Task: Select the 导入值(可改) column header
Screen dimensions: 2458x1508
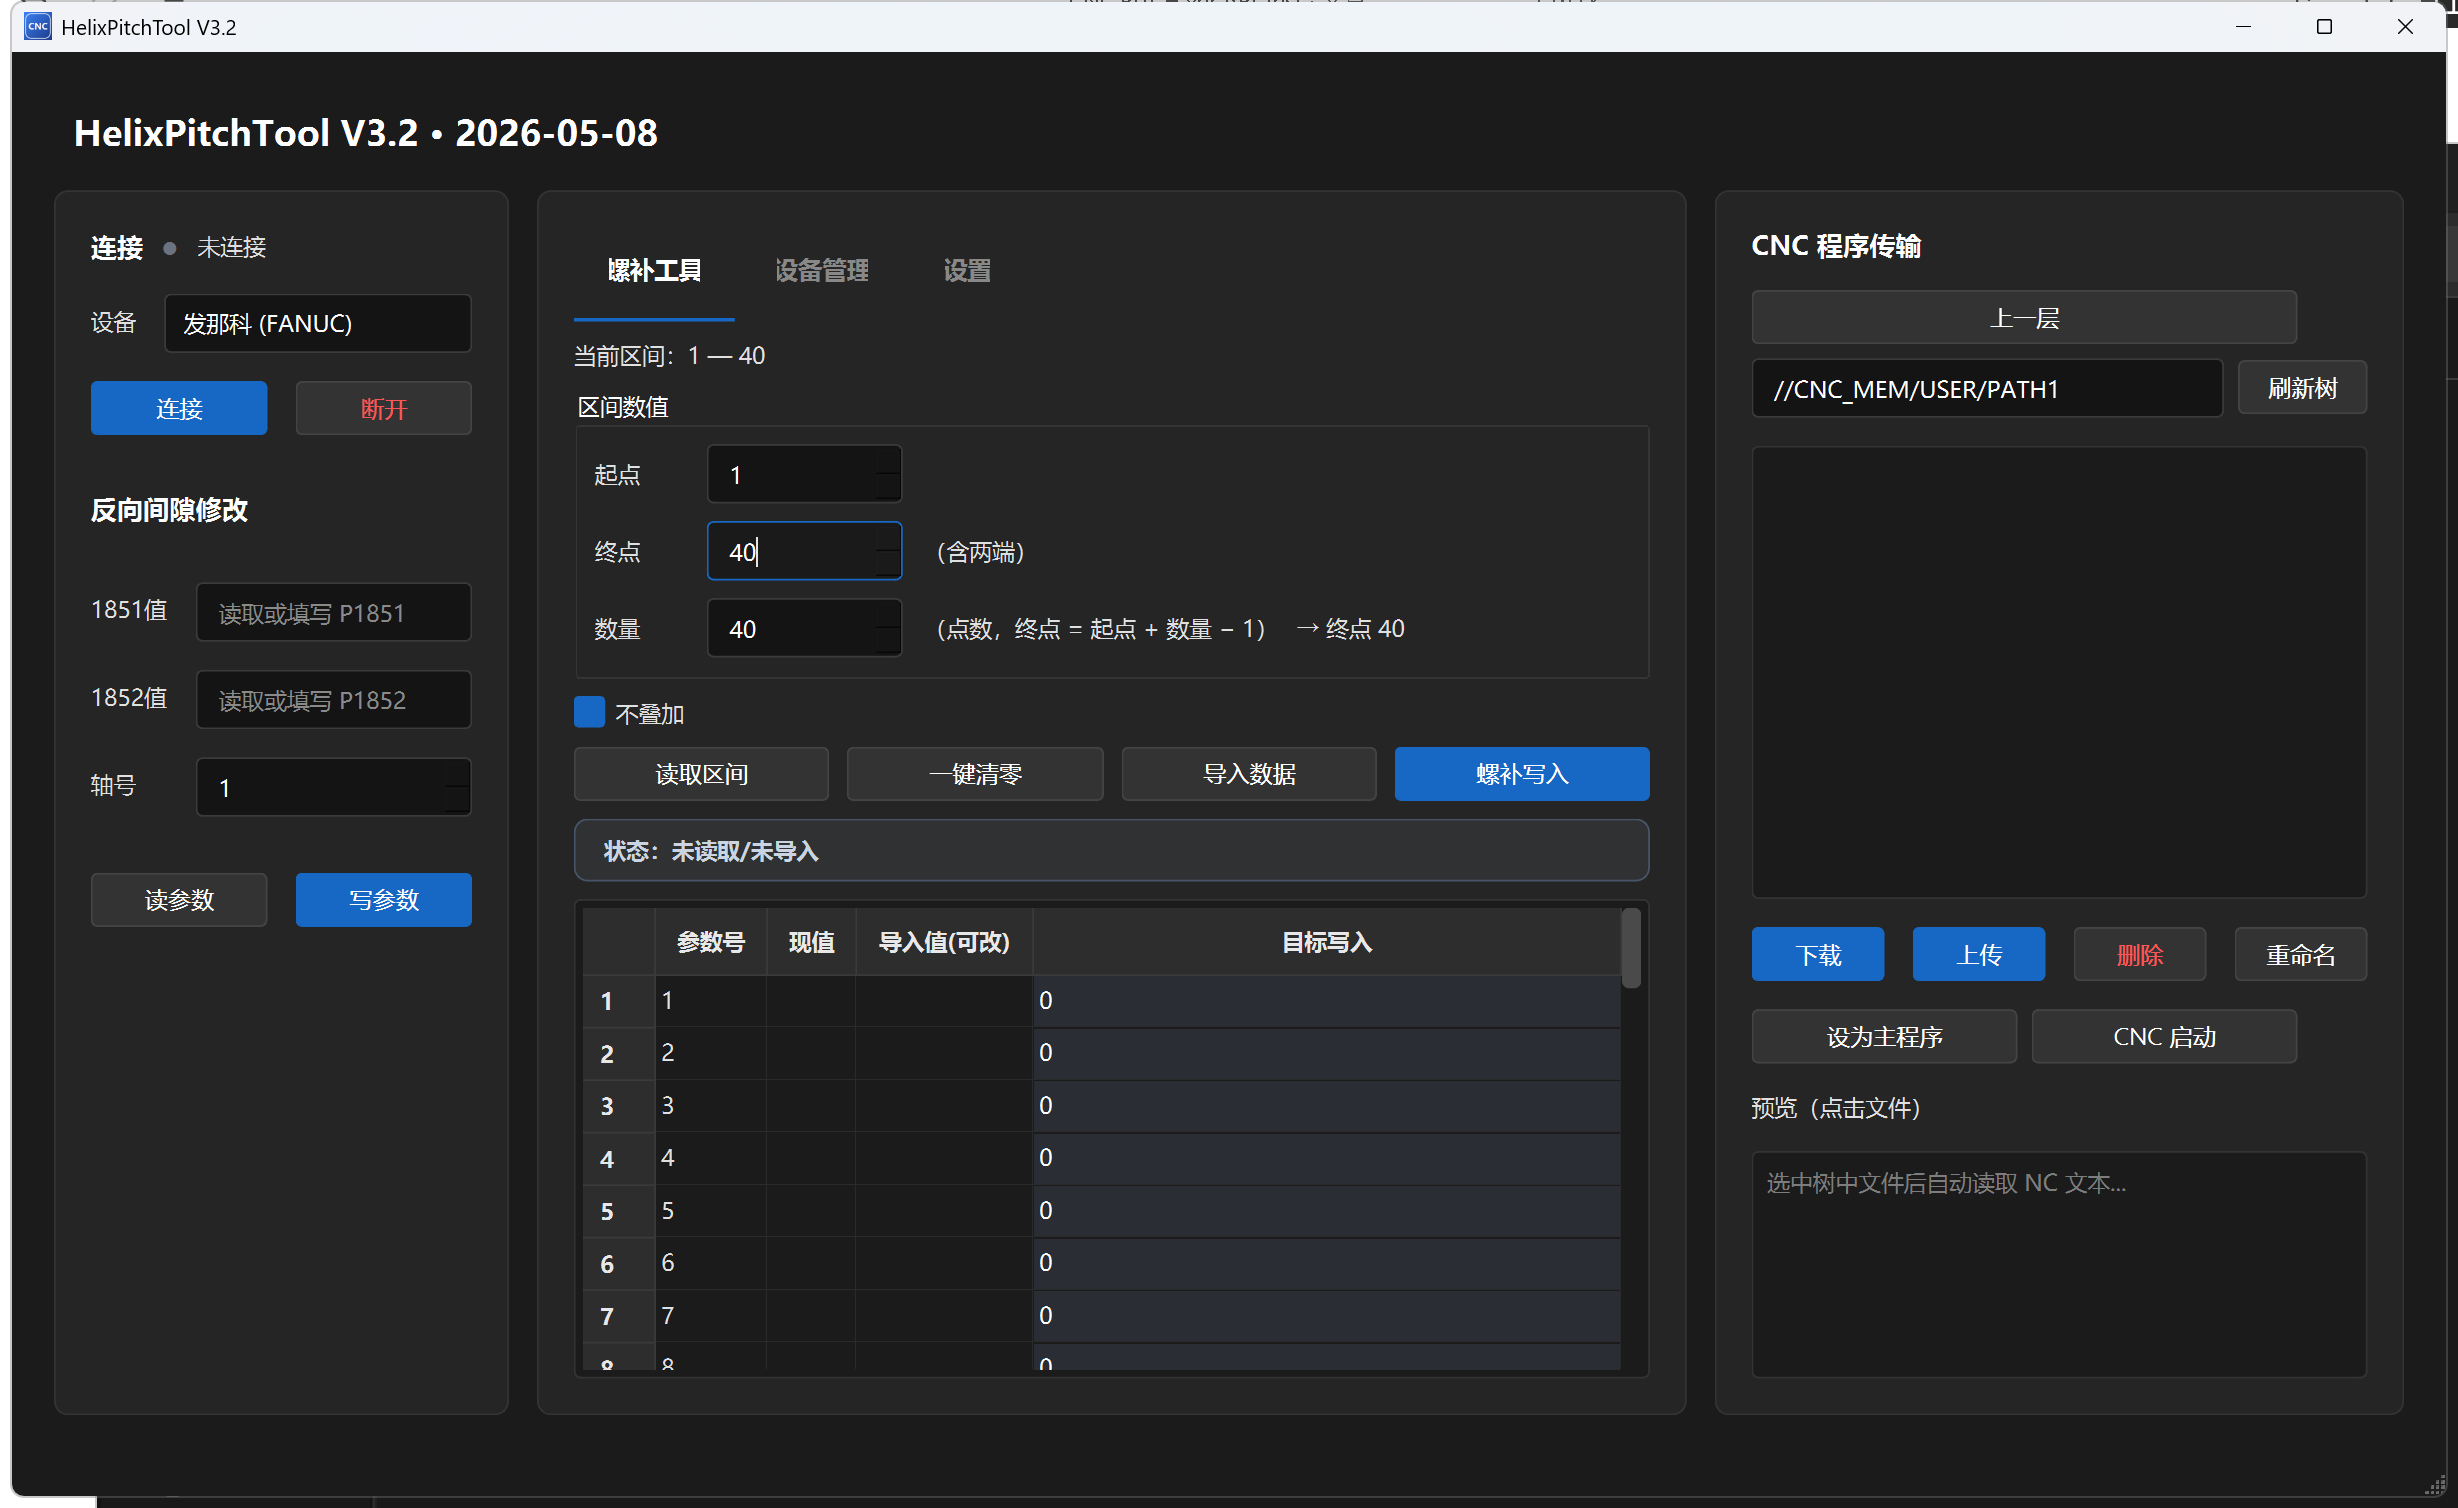Action: click(x=944, y=942)
